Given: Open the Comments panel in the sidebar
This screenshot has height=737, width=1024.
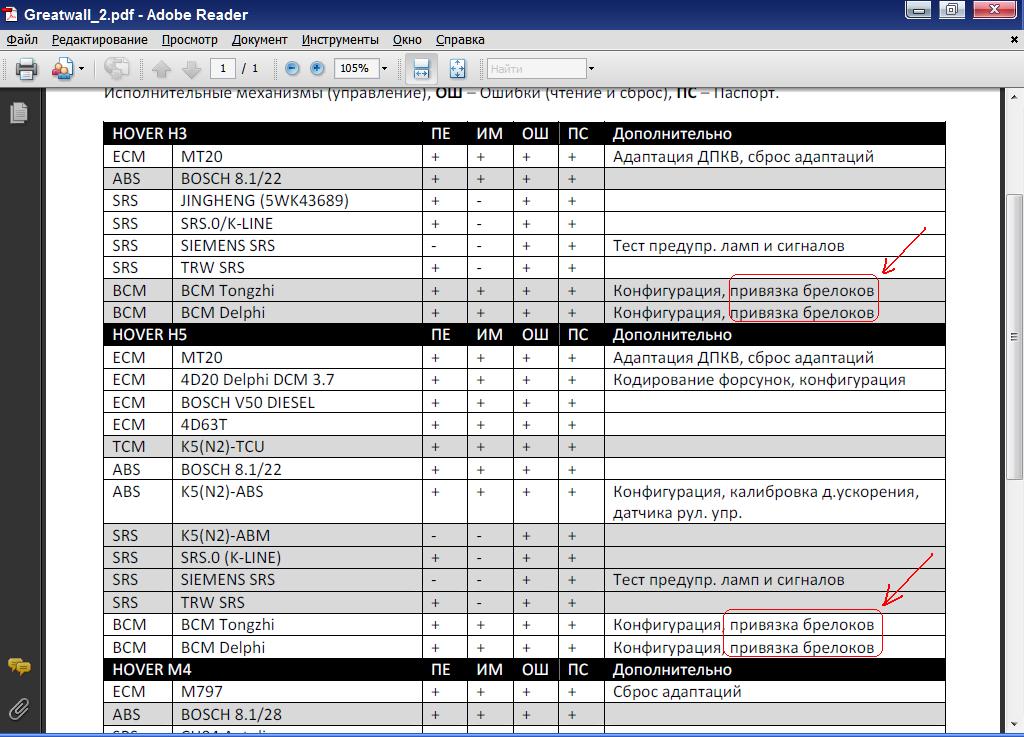Looking at the screenshot, I should tap(19, 666).
